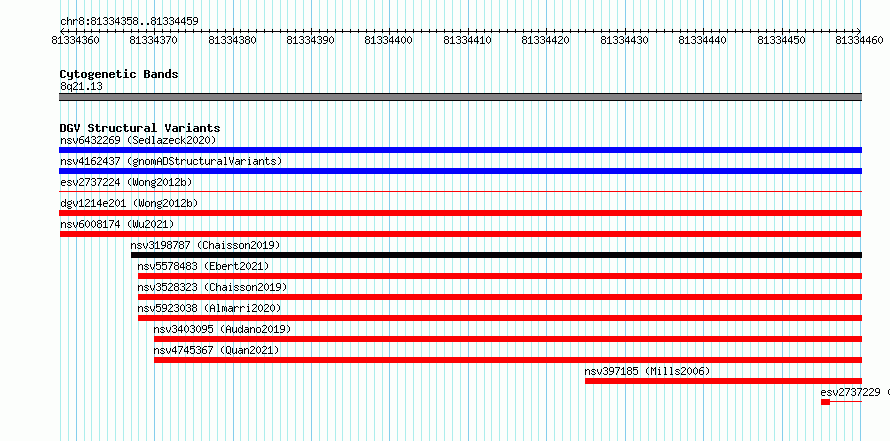Click ruler position 81334460
The width and height of the screenshot is (890, 441).
coord(859,40)
